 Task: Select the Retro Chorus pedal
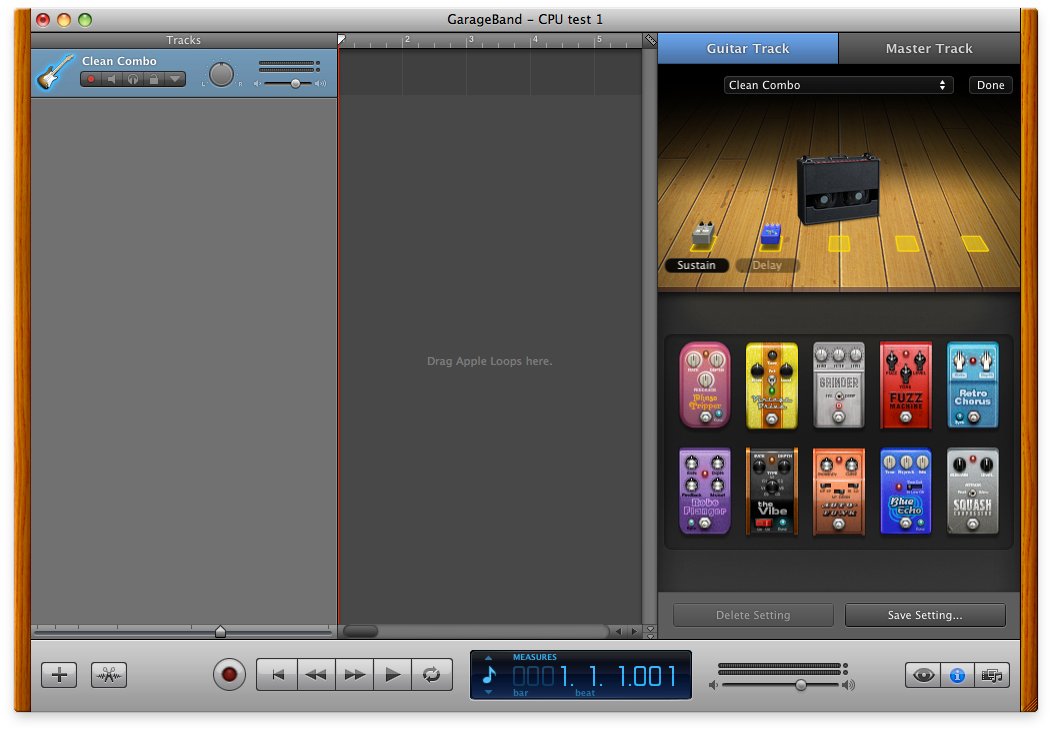click(x=973, y=385)
